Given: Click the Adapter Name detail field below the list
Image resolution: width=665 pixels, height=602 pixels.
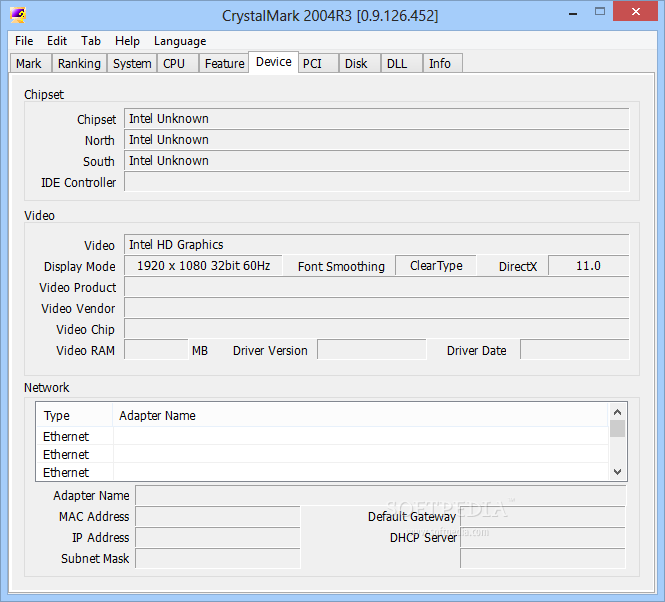Looking at the screenshot, I should [381, 495].
